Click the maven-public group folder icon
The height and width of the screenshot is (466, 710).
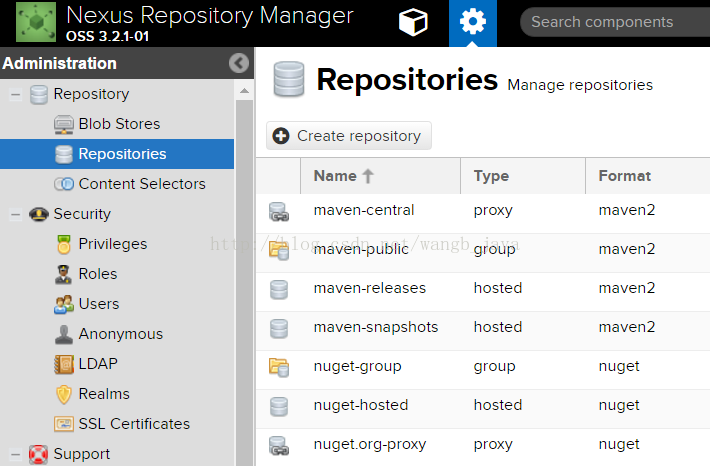tap(279, 250)
